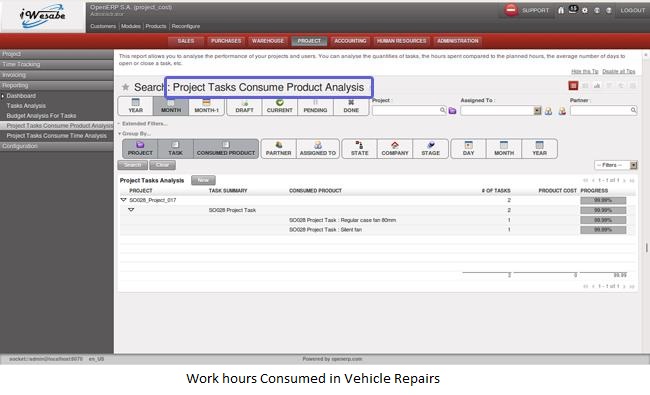Group results by Month
650x395 pixels.
point(504,148)
